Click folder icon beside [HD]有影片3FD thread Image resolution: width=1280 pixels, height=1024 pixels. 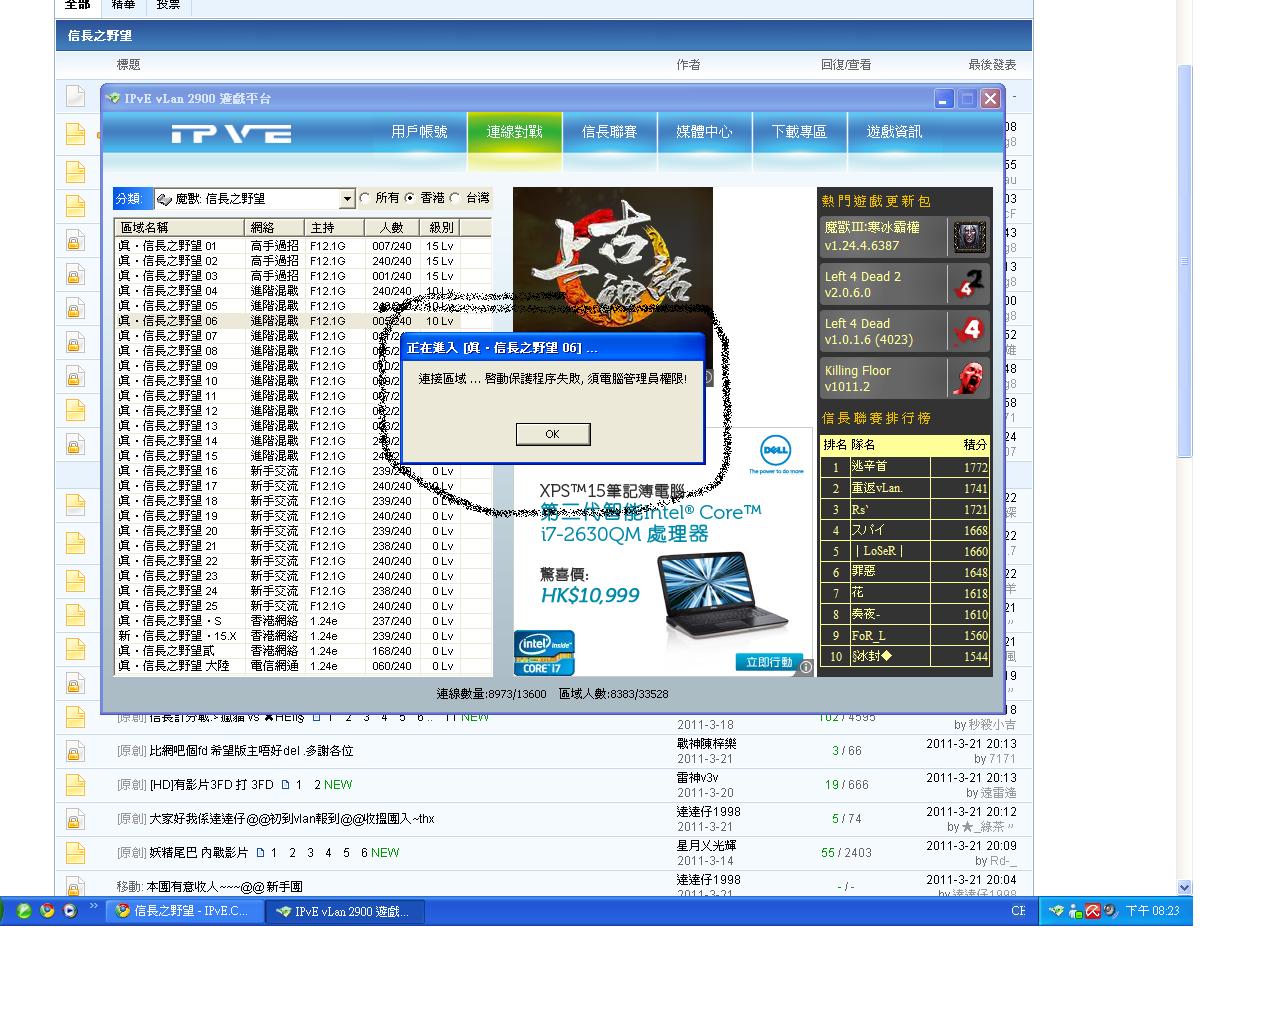coord(75,785)
